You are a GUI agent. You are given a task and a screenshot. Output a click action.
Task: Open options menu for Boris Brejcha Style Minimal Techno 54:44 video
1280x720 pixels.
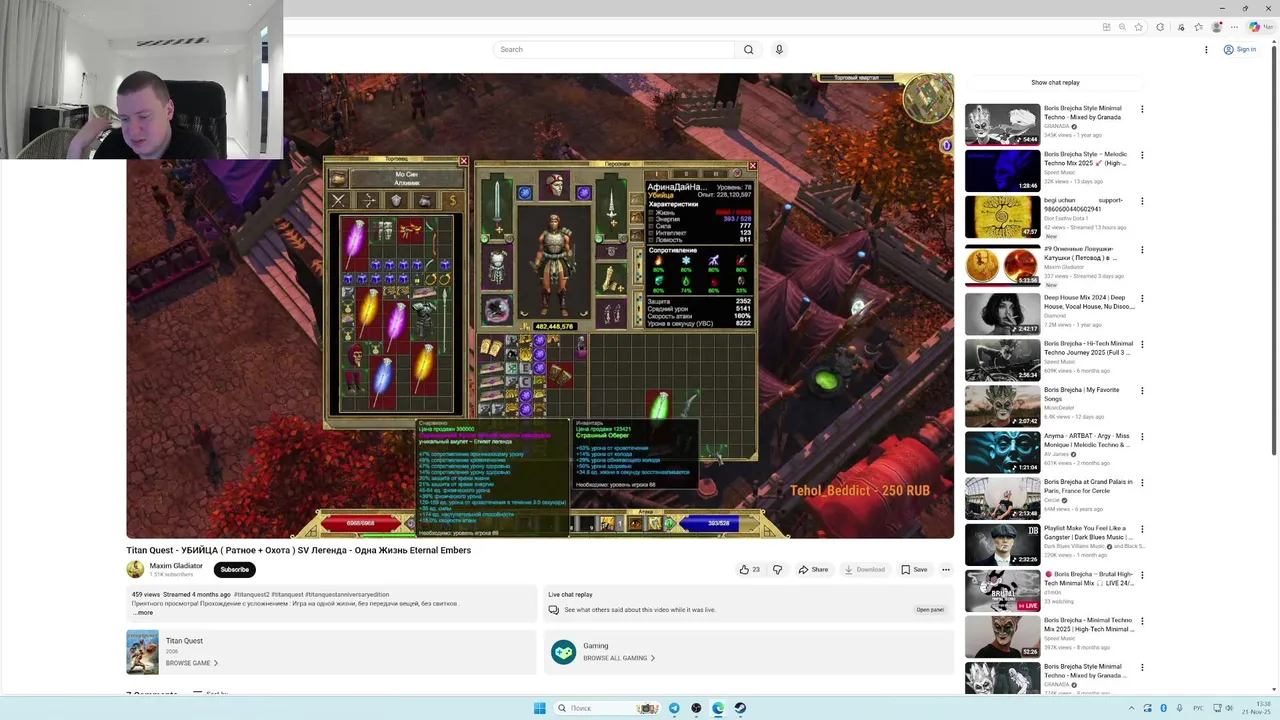click(x=1142, y=109)
